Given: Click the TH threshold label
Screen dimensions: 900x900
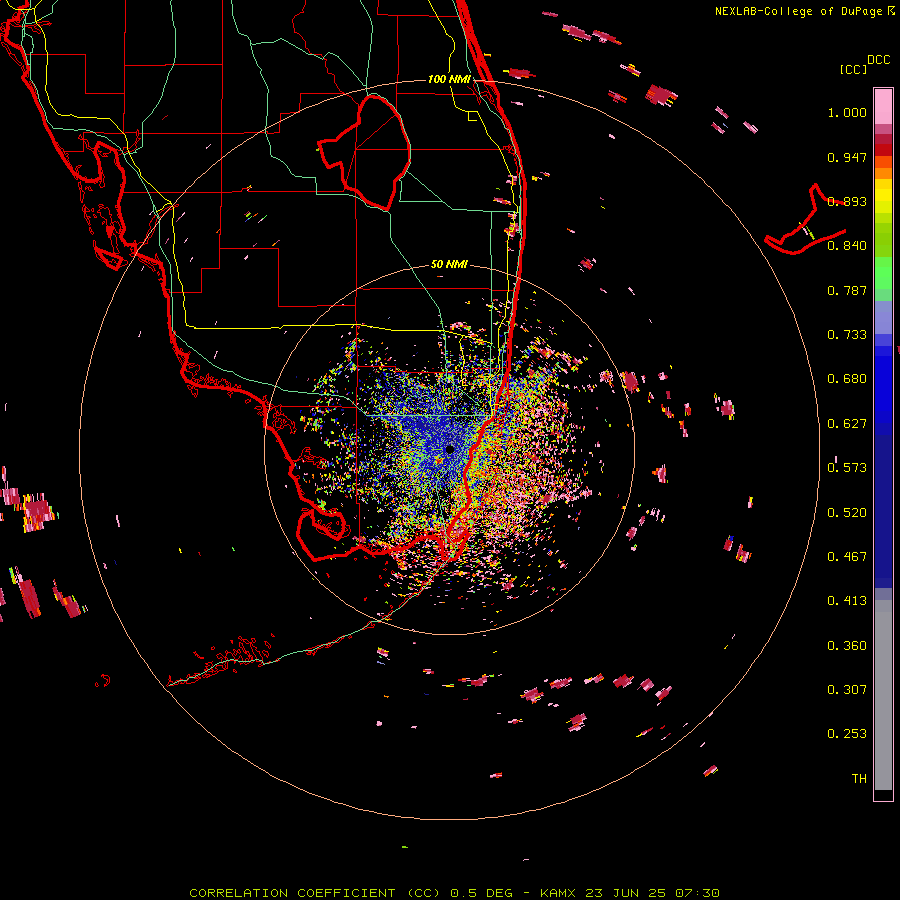Looking at the screenshot, I should coord(859,779).
